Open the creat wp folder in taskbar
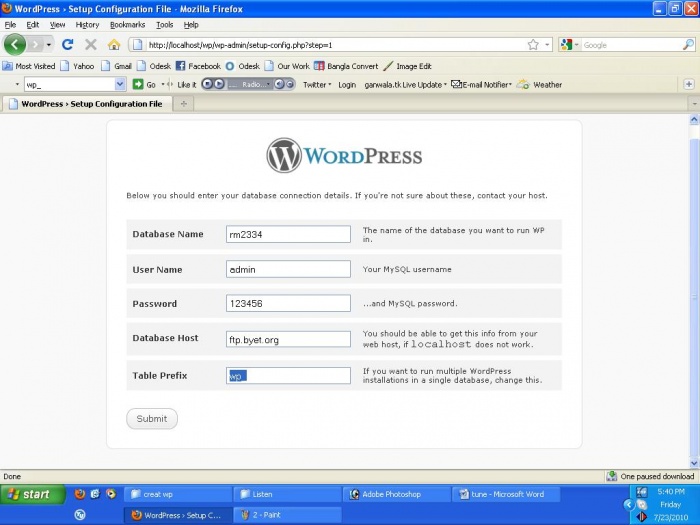 [178, 494]
